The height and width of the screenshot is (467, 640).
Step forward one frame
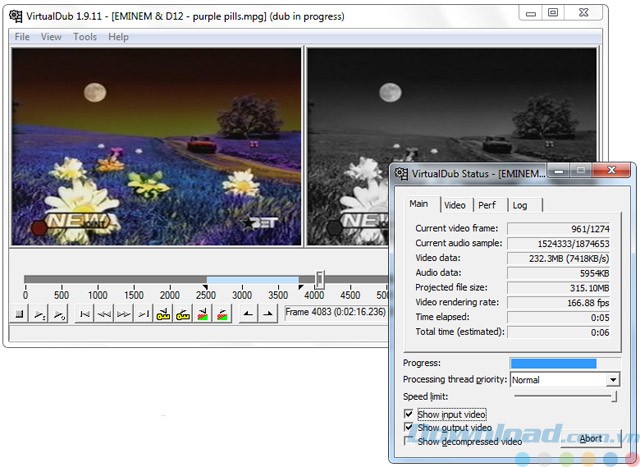click(x=124, y=314)
